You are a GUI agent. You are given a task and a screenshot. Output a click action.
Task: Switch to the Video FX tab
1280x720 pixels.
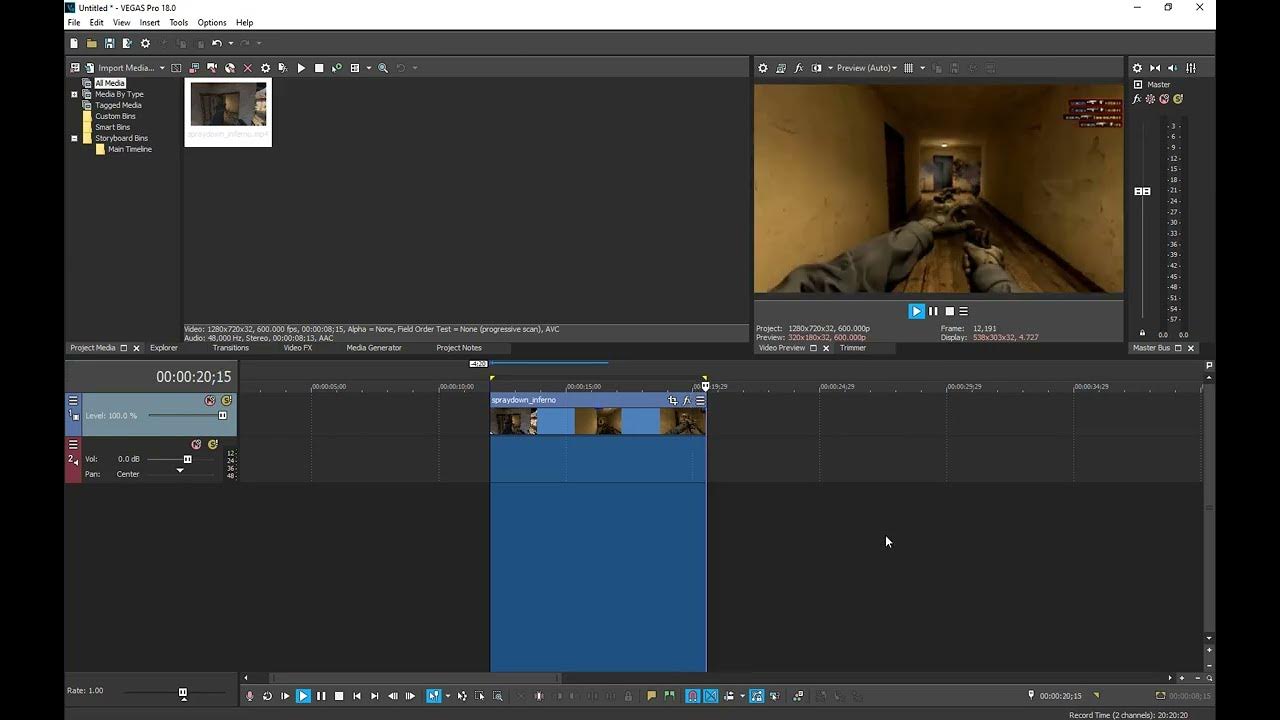click(x=298, y=348)
